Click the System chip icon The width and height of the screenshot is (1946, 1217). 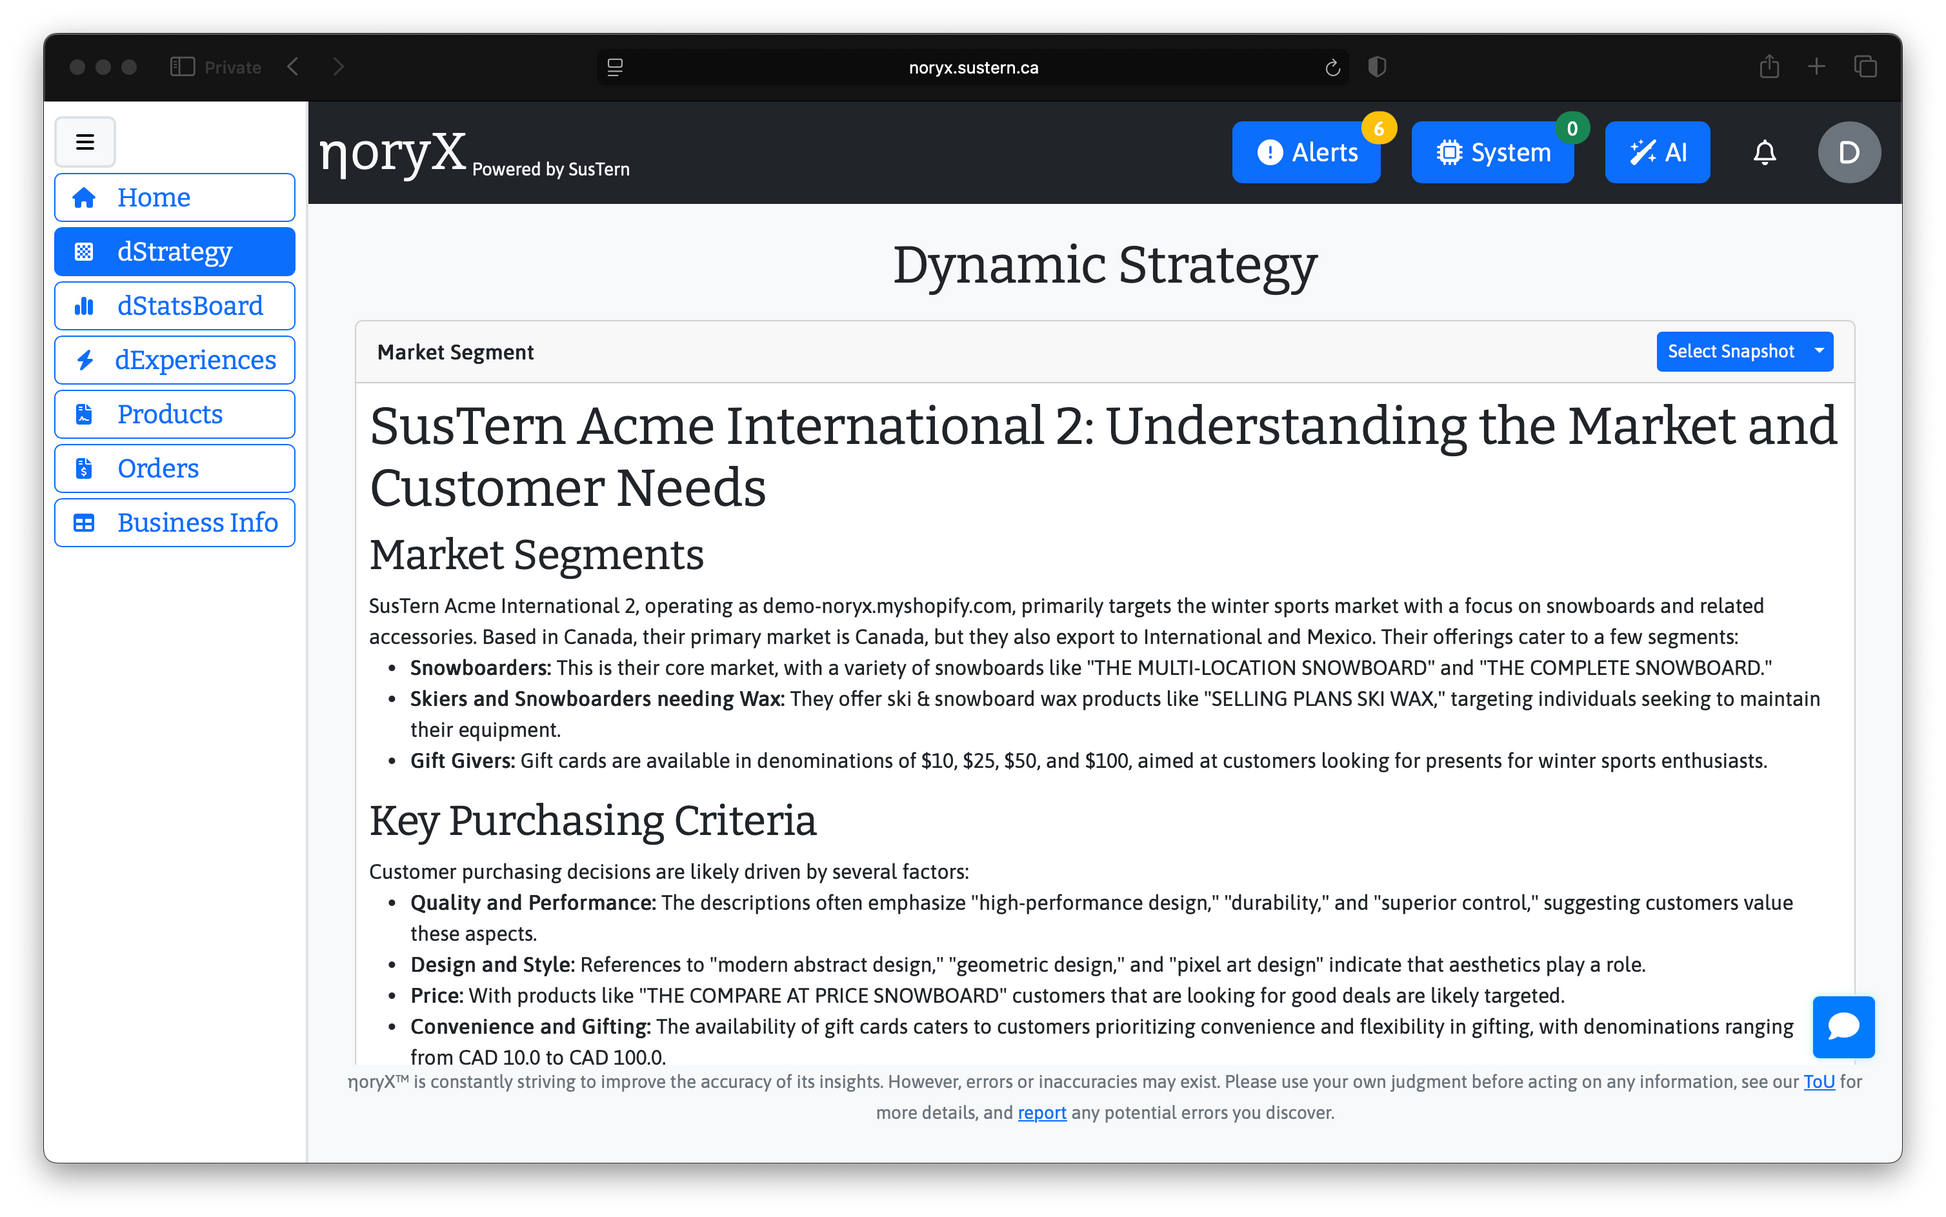pos(1449,152)
